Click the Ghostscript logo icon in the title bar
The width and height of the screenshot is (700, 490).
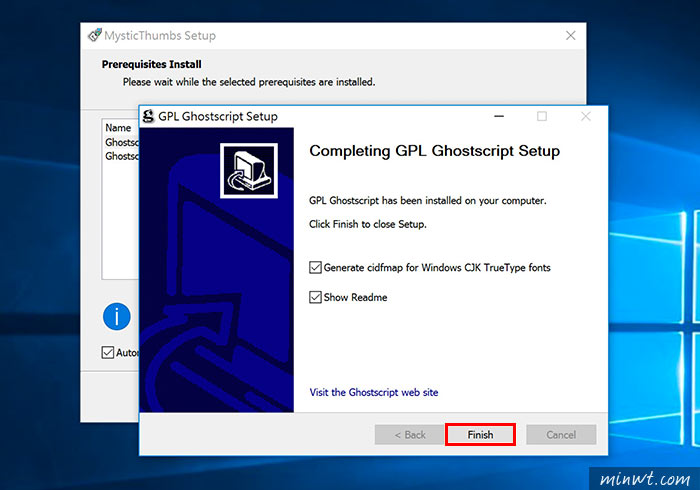148,116
